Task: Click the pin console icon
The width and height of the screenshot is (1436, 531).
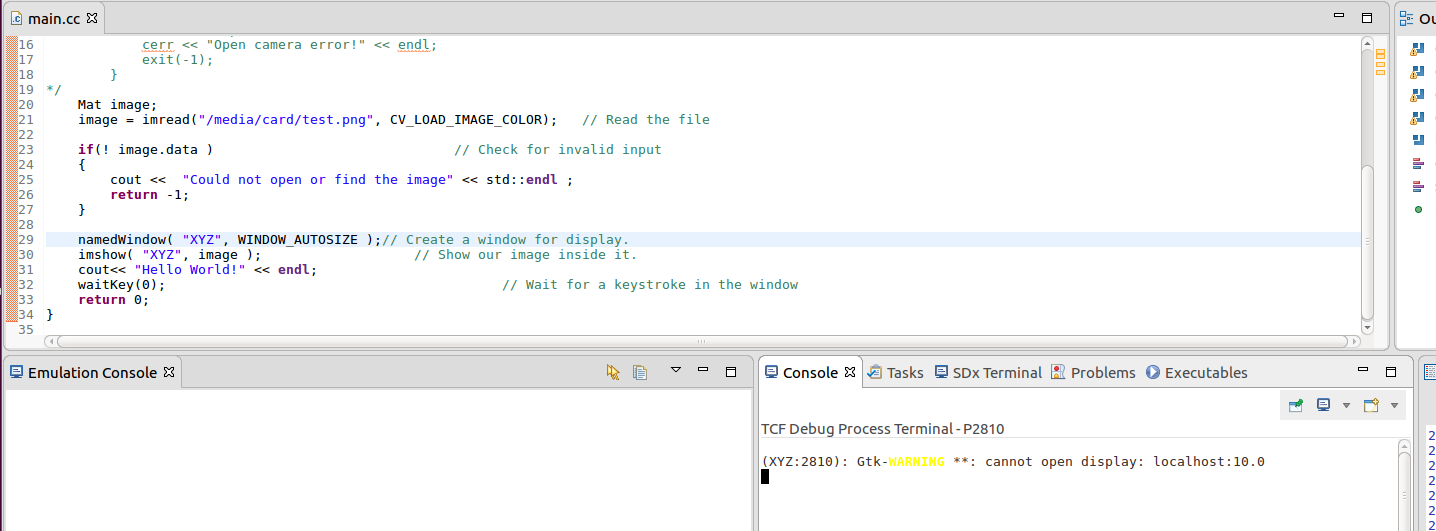Action: pyautogui.click(x=1296, y=405)
